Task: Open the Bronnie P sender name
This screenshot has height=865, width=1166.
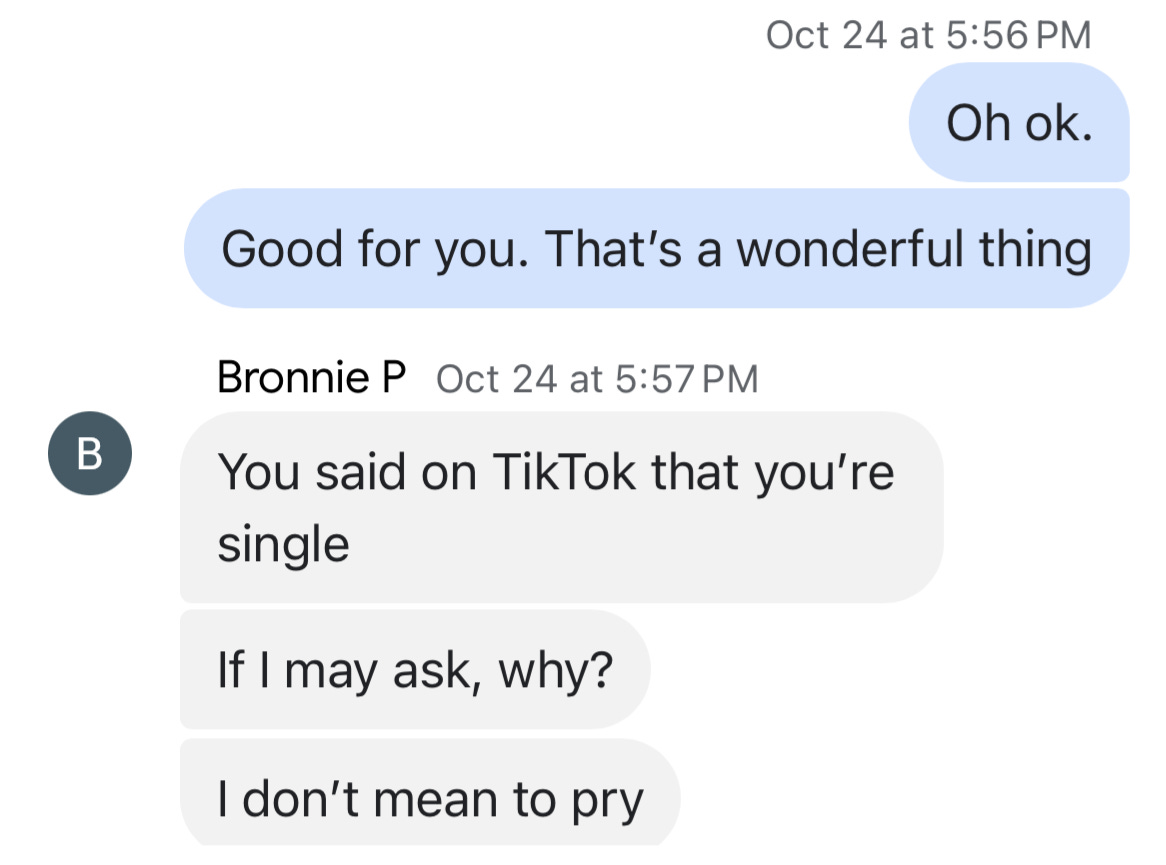Action: tap(312, 377)
